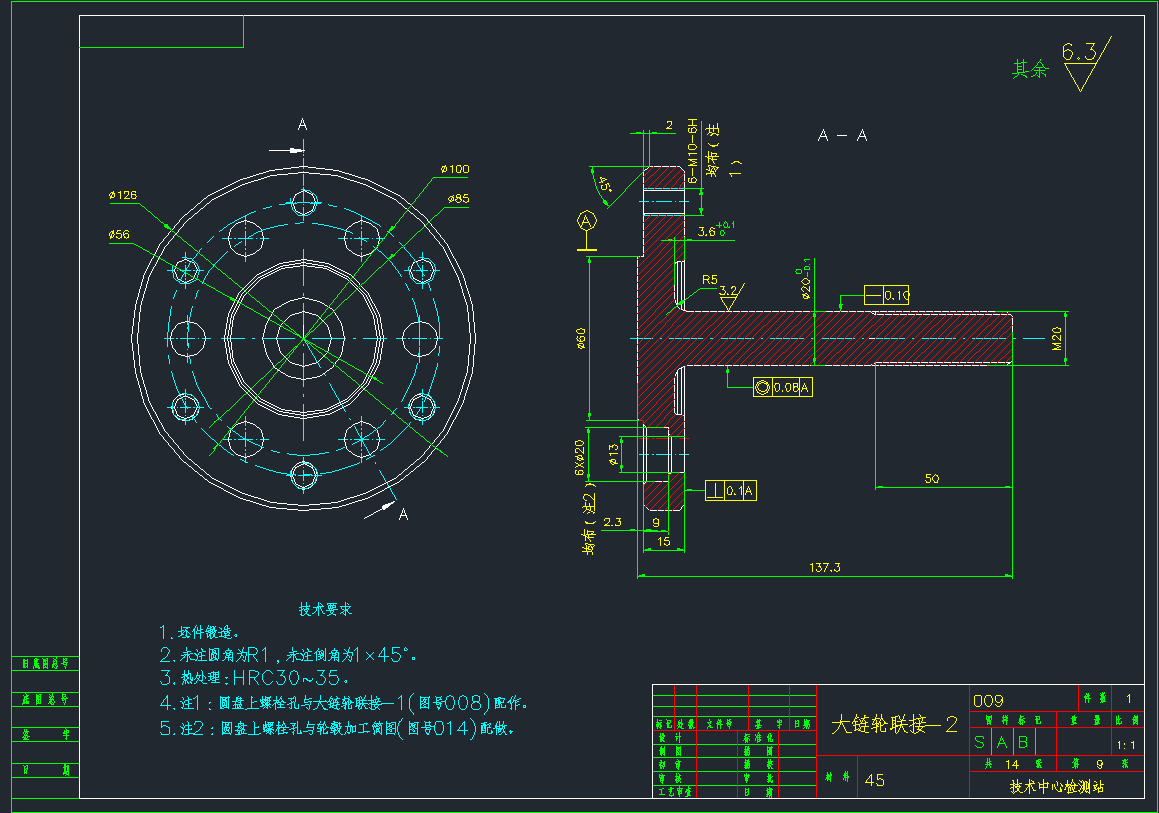The image size is (1159, 813).
Task: Click note 3 热处理 HRC30~35
Action: [x=254, y=678]
